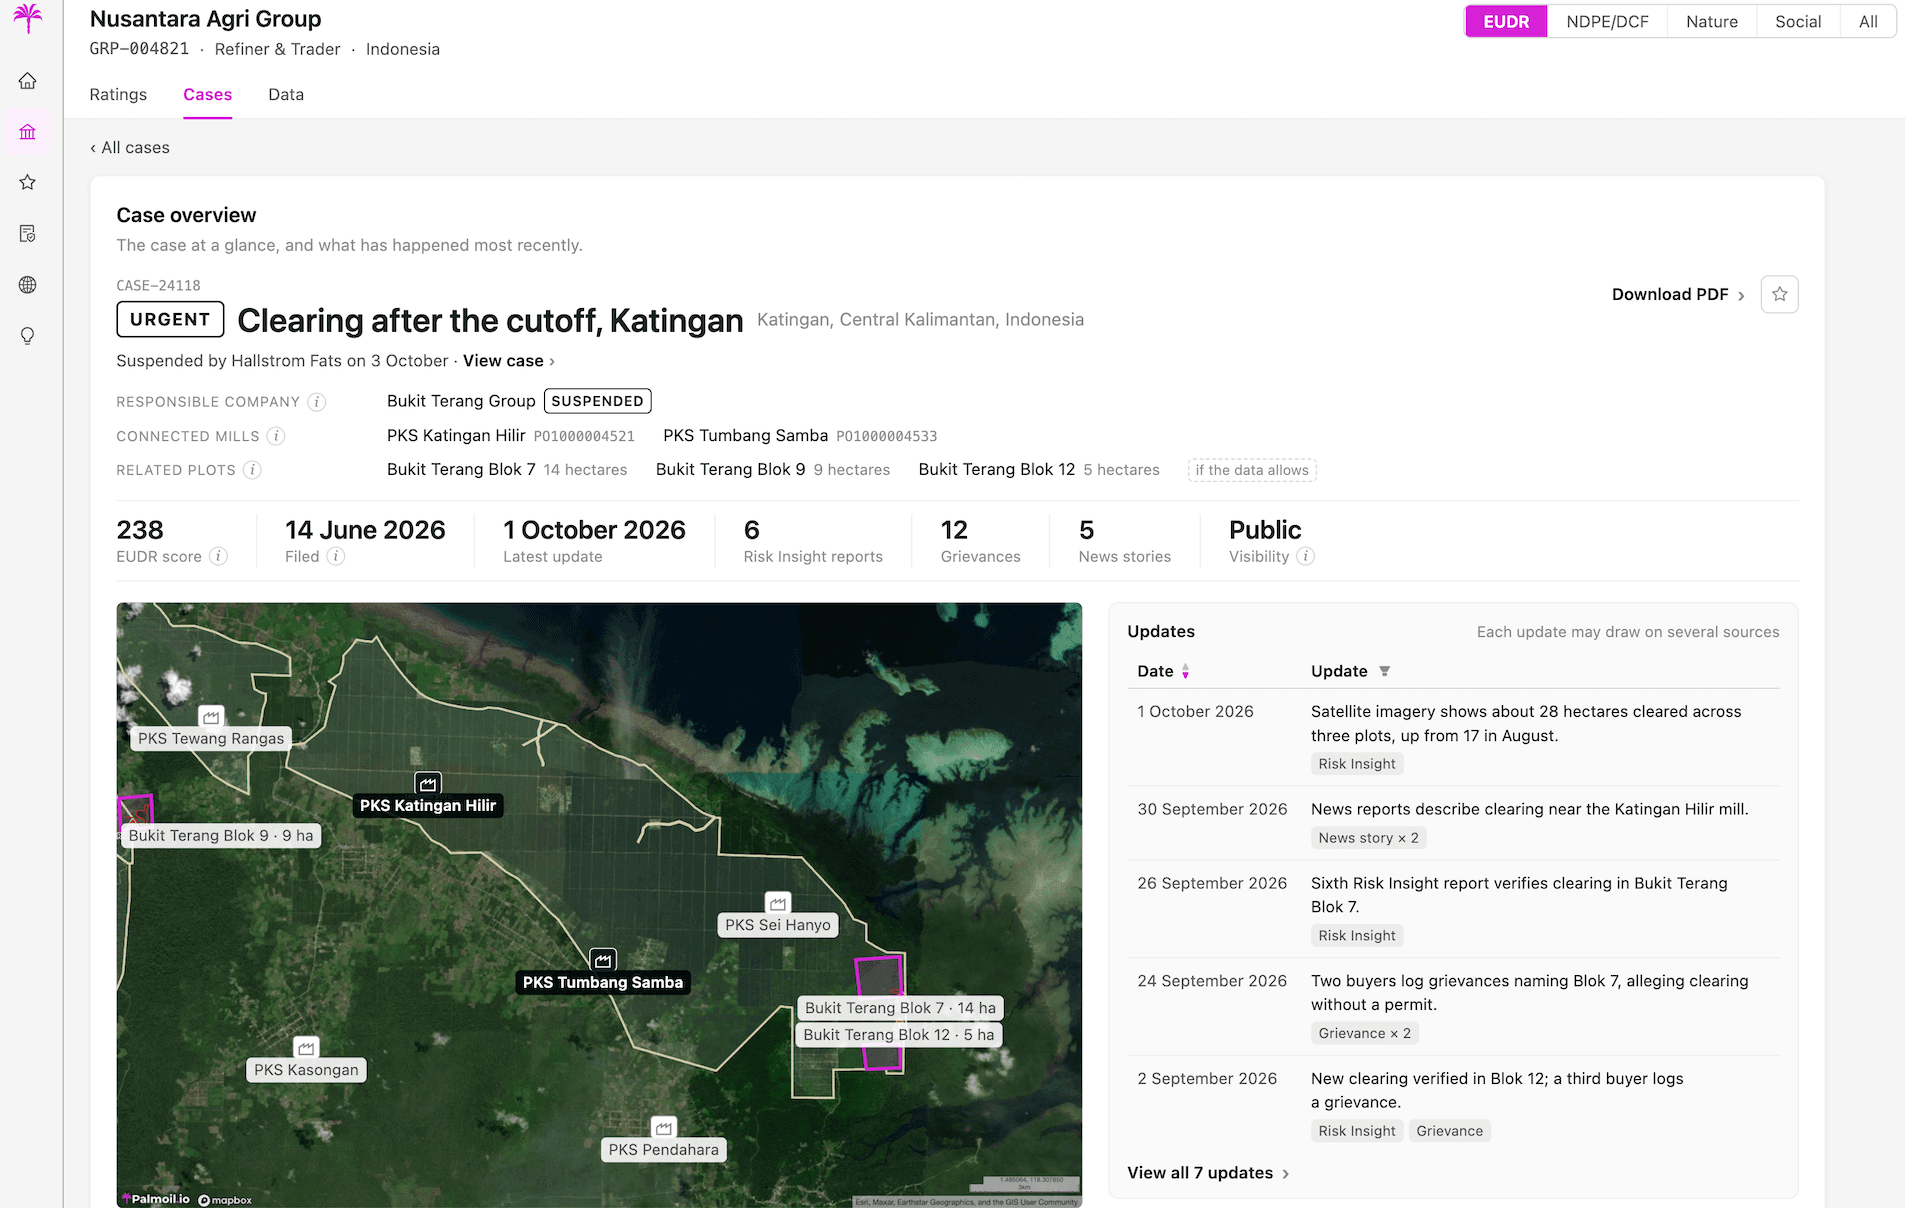Open PKS Katingan Hilir mill link
The width and height of the screenshot is (1905, 1208).
(x=456, y=436)
